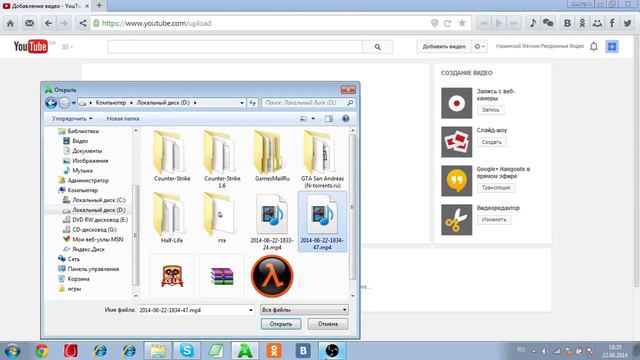Click the music note icon in browser toolbar
The image size is (640, 360).
point(533,23)
